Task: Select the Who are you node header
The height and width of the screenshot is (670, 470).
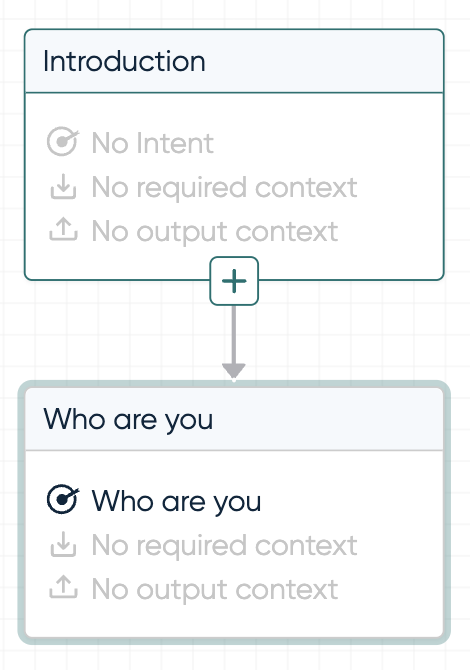Action: coord(234,419)
